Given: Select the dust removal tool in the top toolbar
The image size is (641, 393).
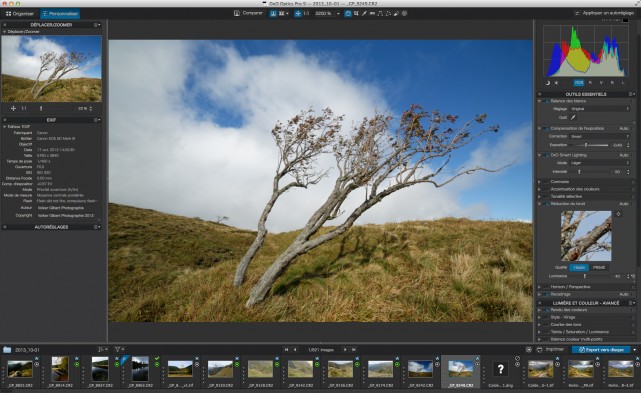Looking at the screenshot, I should point(396,13).
